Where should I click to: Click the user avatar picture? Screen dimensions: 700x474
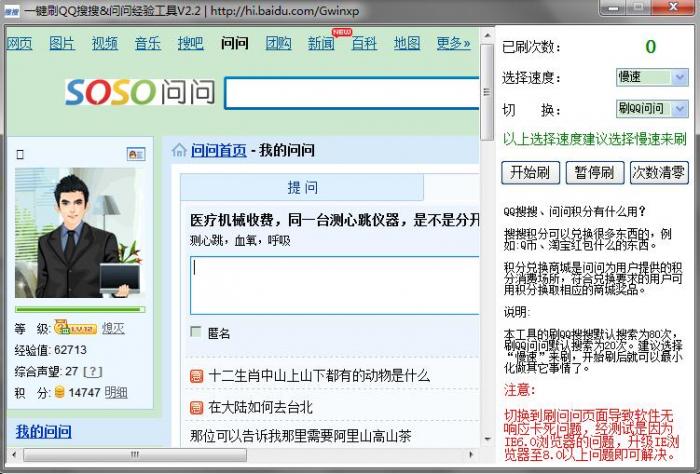pyautogui.click(x=79, y=233)
